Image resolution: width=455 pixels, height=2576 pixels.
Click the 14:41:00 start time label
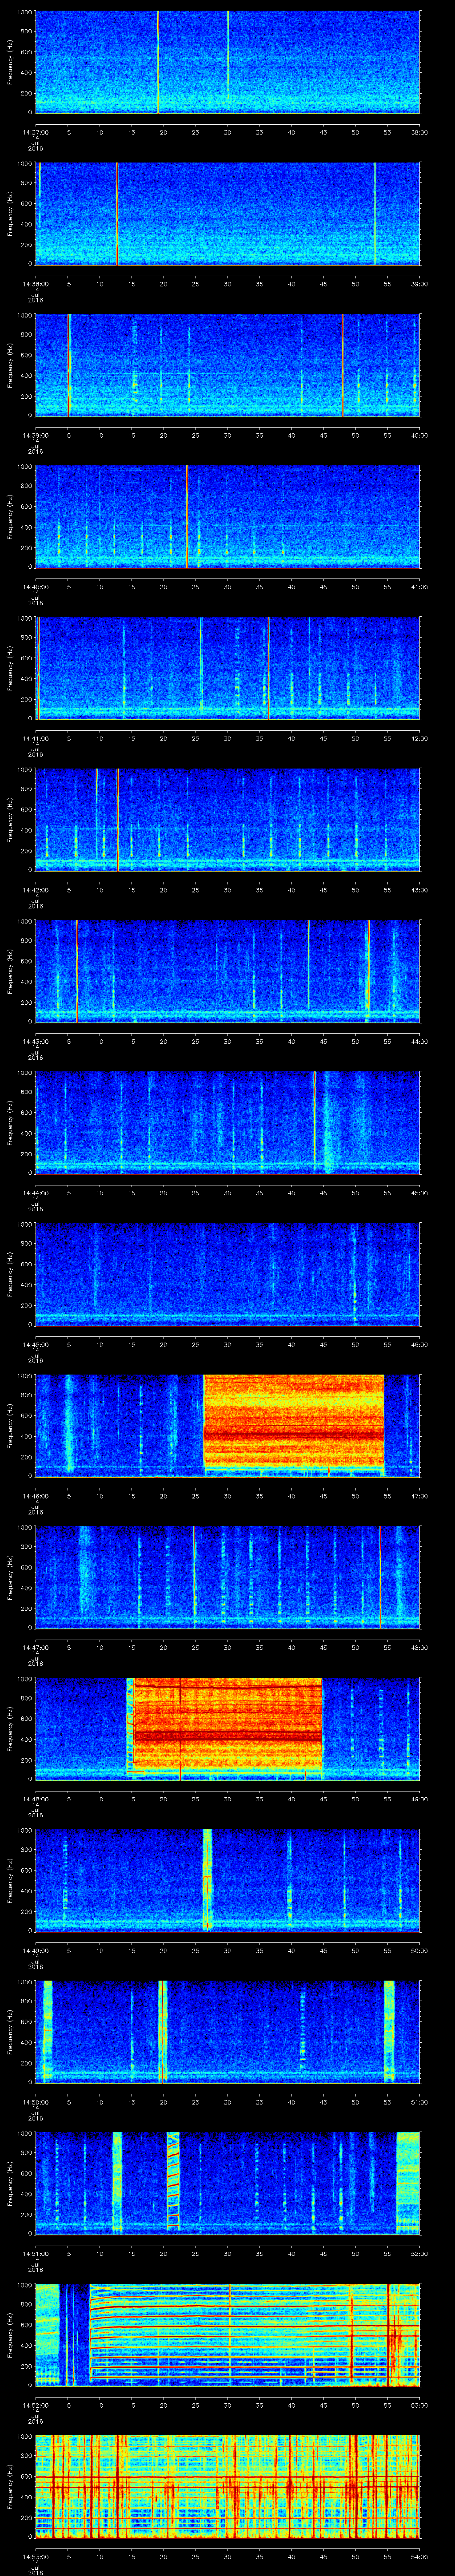pyautogui.click(x=36, y=738)
